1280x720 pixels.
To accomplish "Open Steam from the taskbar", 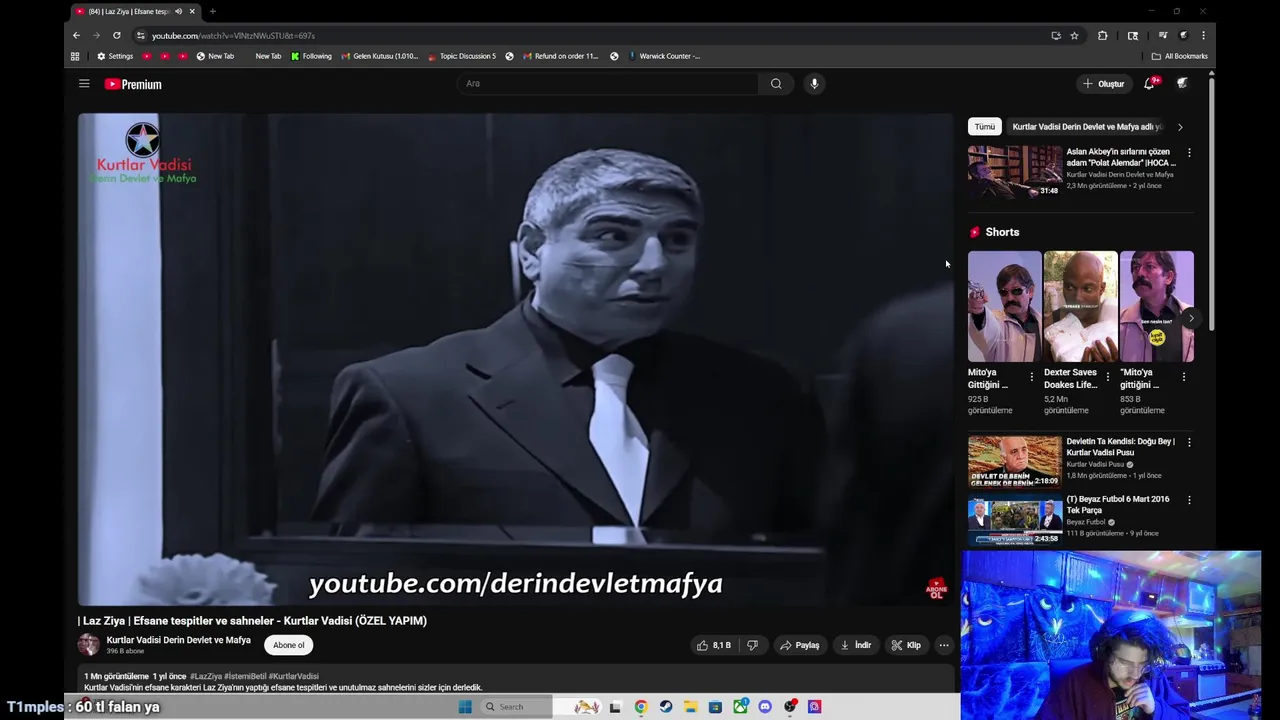I will tap(665, 707).
